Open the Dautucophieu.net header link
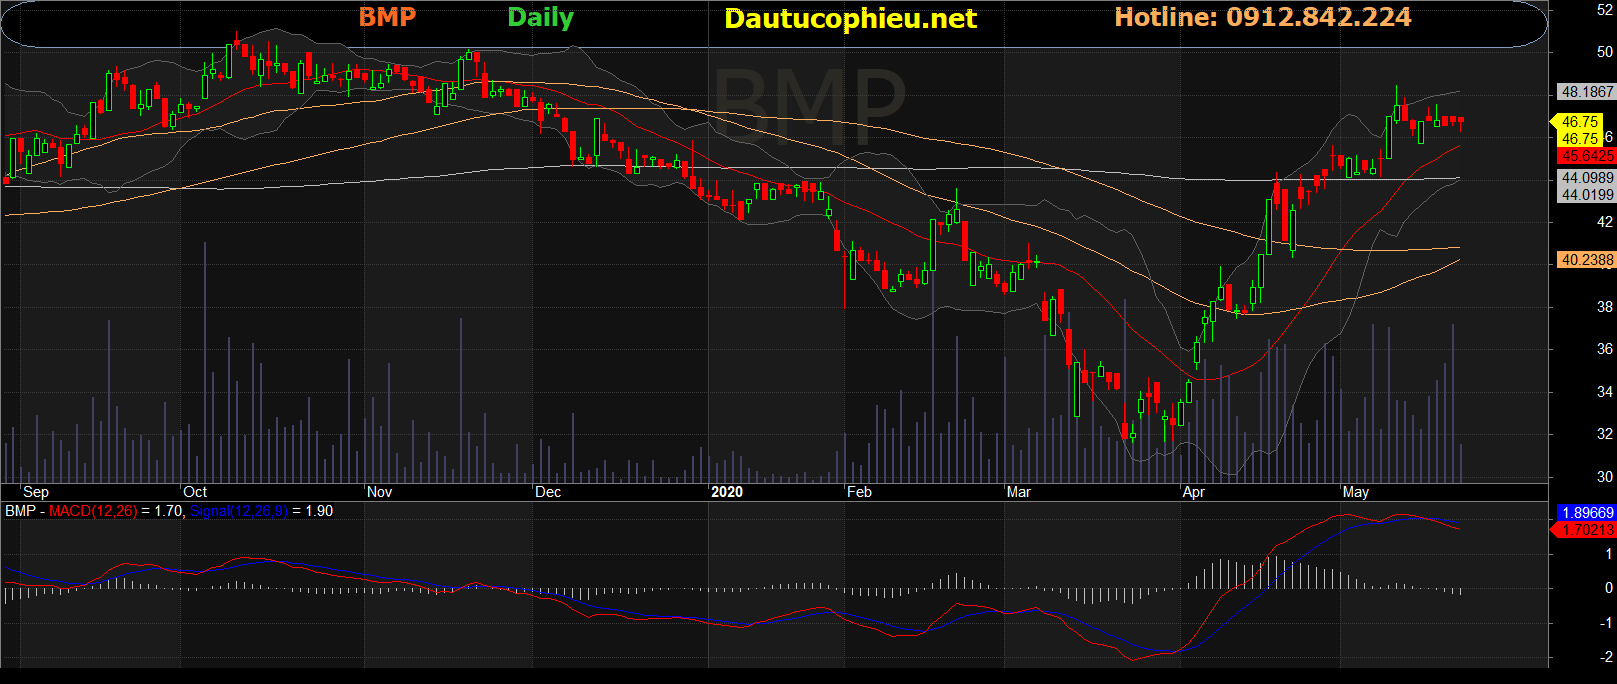 click(x=850, y=19)
